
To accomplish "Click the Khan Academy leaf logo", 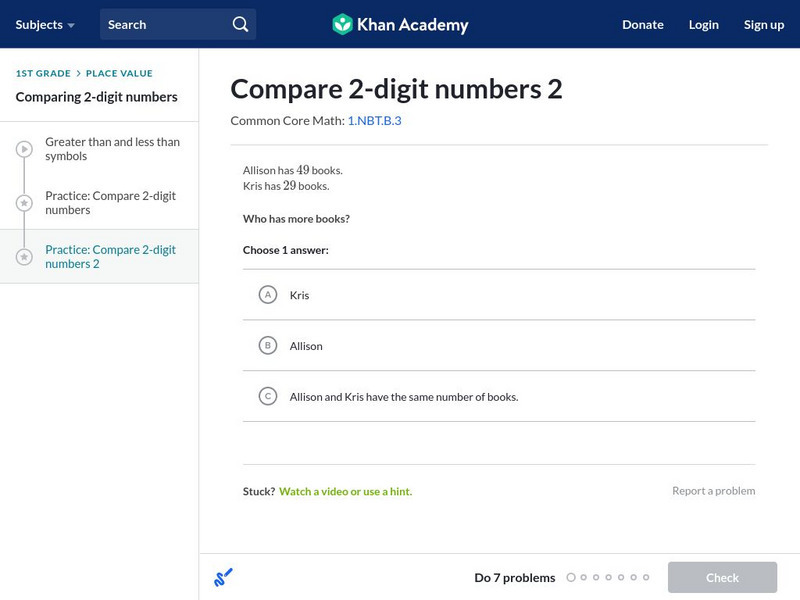I will coord(342,24).
